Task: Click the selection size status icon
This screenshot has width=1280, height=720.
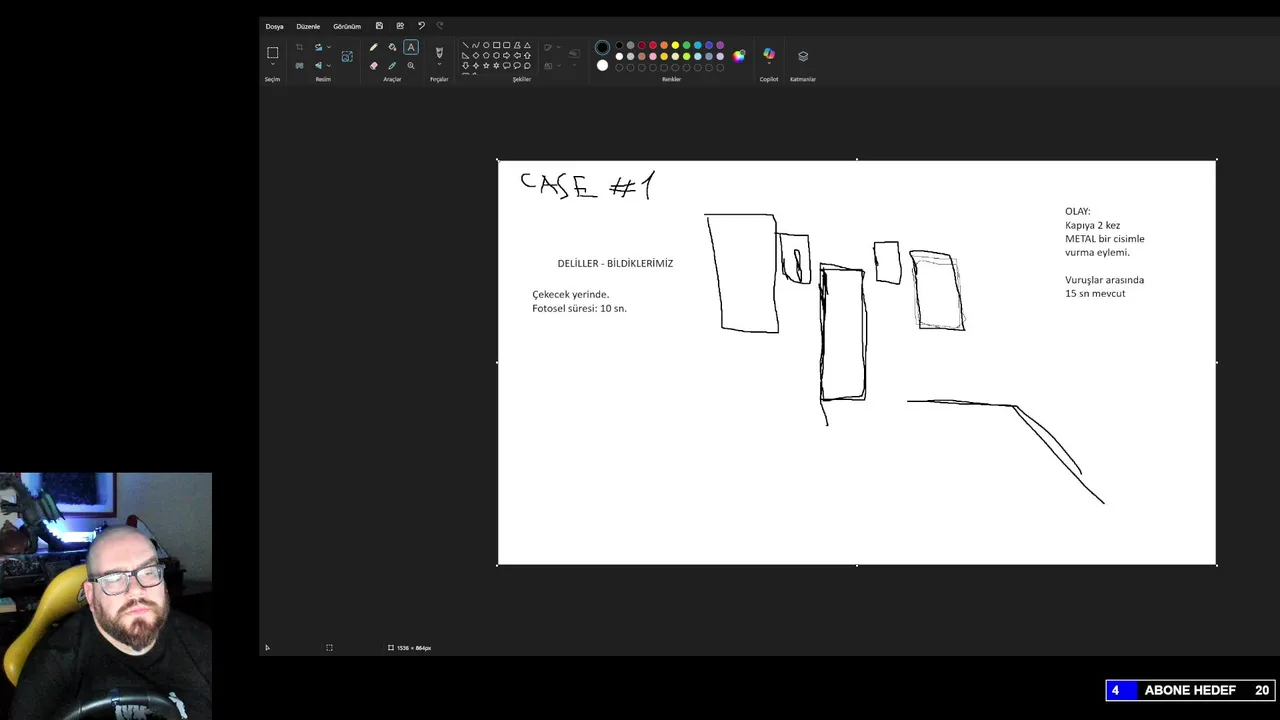Action: (x=329, y=648)
